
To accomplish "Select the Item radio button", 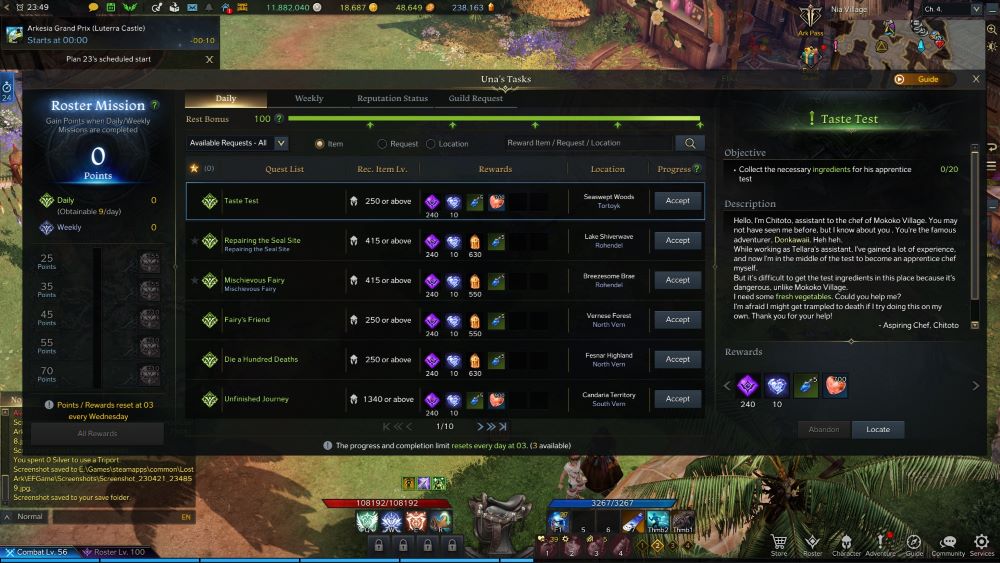I will 320,144.
